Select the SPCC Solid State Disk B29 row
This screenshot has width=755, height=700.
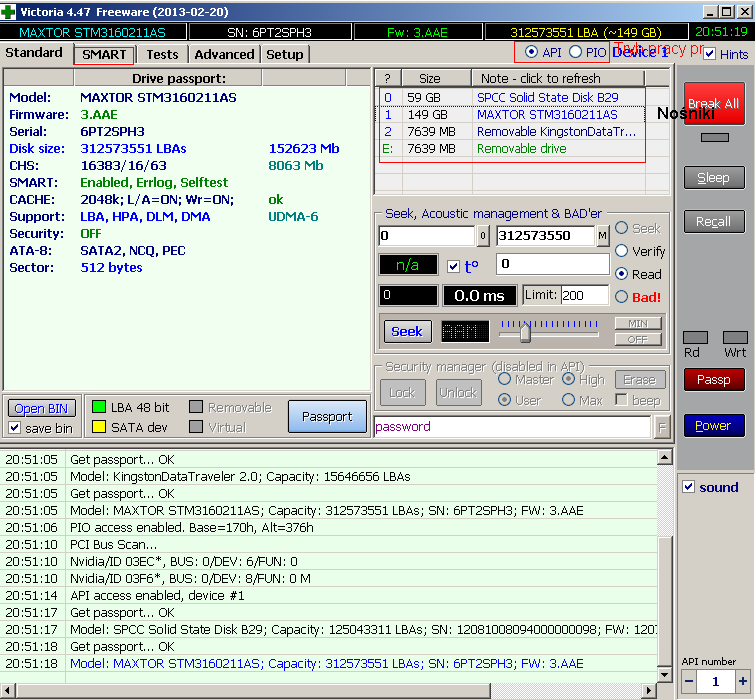coord(512,97)
